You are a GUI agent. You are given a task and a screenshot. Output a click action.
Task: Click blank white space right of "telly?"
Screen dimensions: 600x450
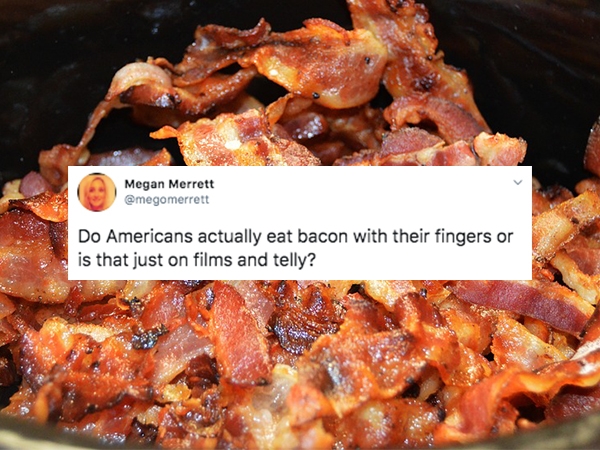421,261
